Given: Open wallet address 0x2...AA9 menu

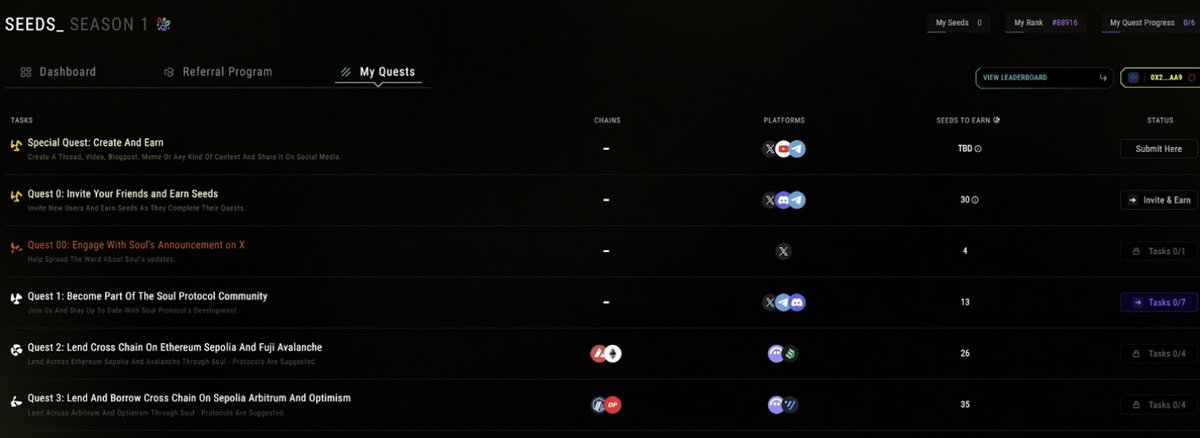Looking at the screenshot, I should 1159,77.
